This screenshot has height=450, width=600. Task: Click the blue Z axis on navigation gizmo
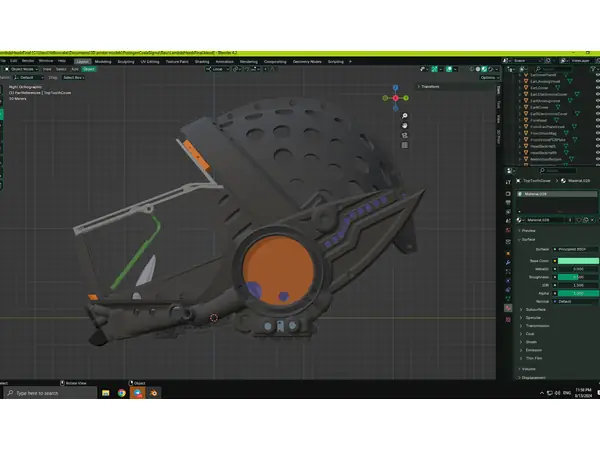tap(396, 88)
